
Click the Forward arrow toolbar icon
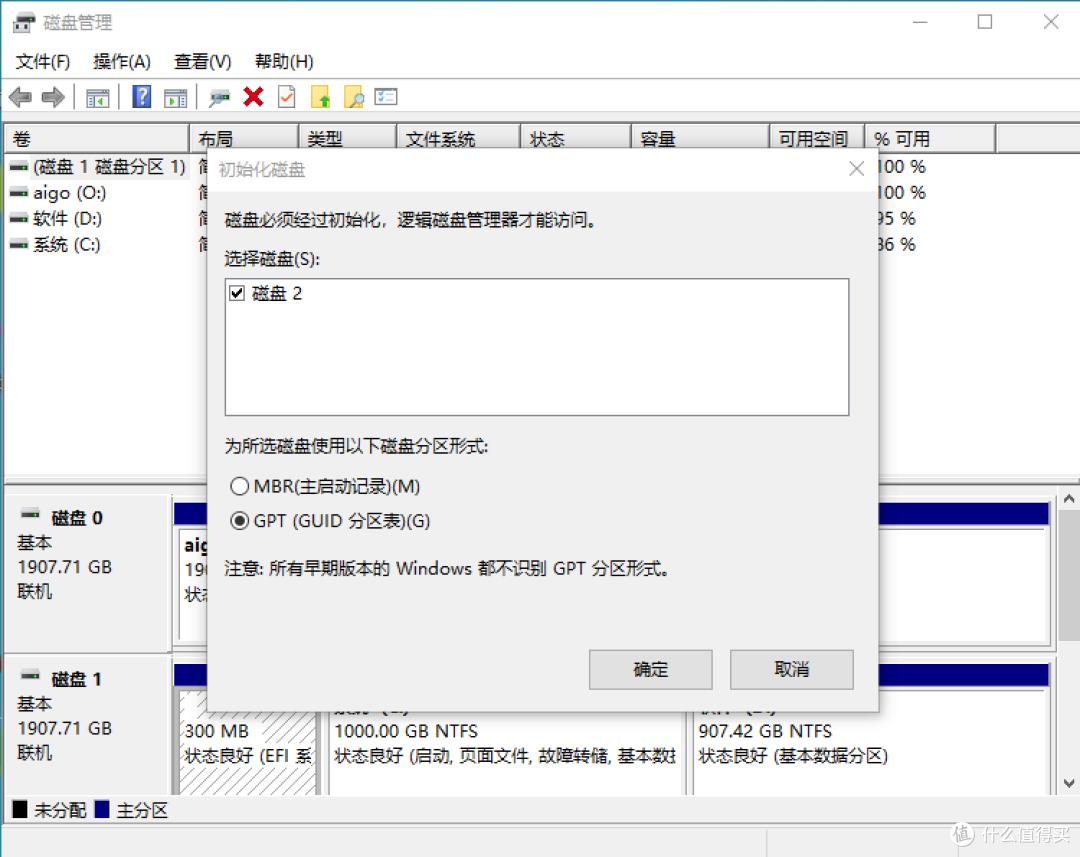pyautogui.click(x=53, y=97)
